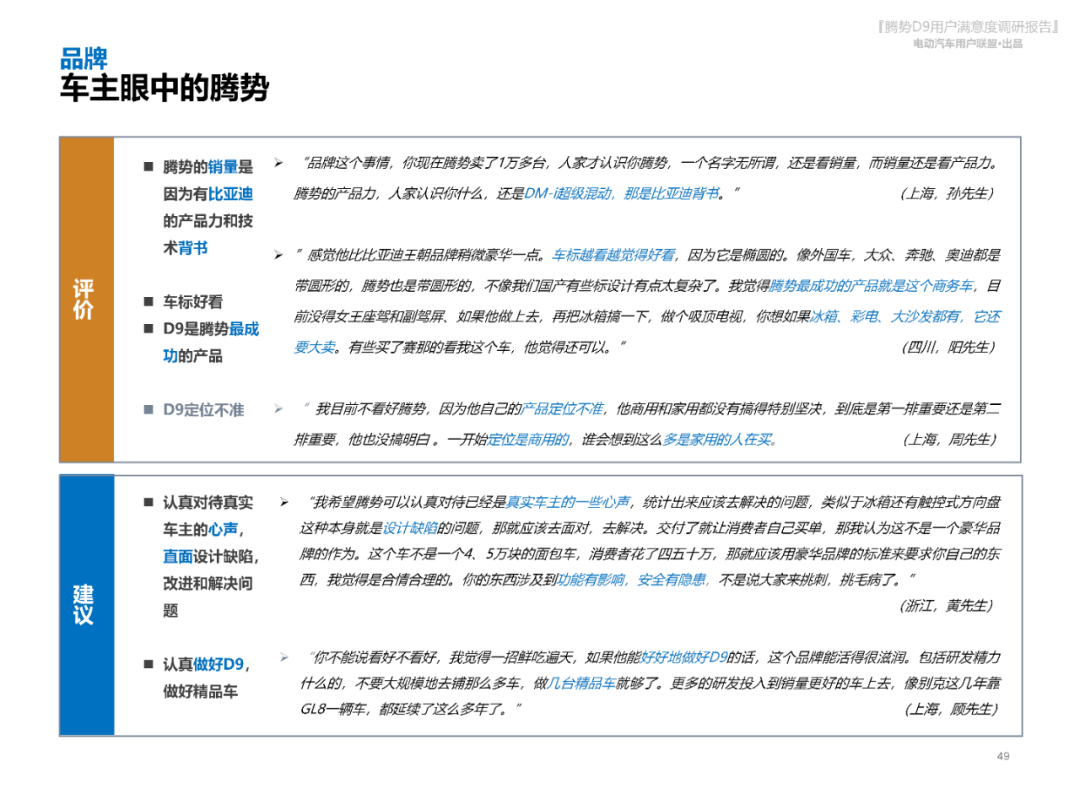1080x810 pixels.
Task: Click the arrow marker before 黄先生's quote
Action: point(283,501)
